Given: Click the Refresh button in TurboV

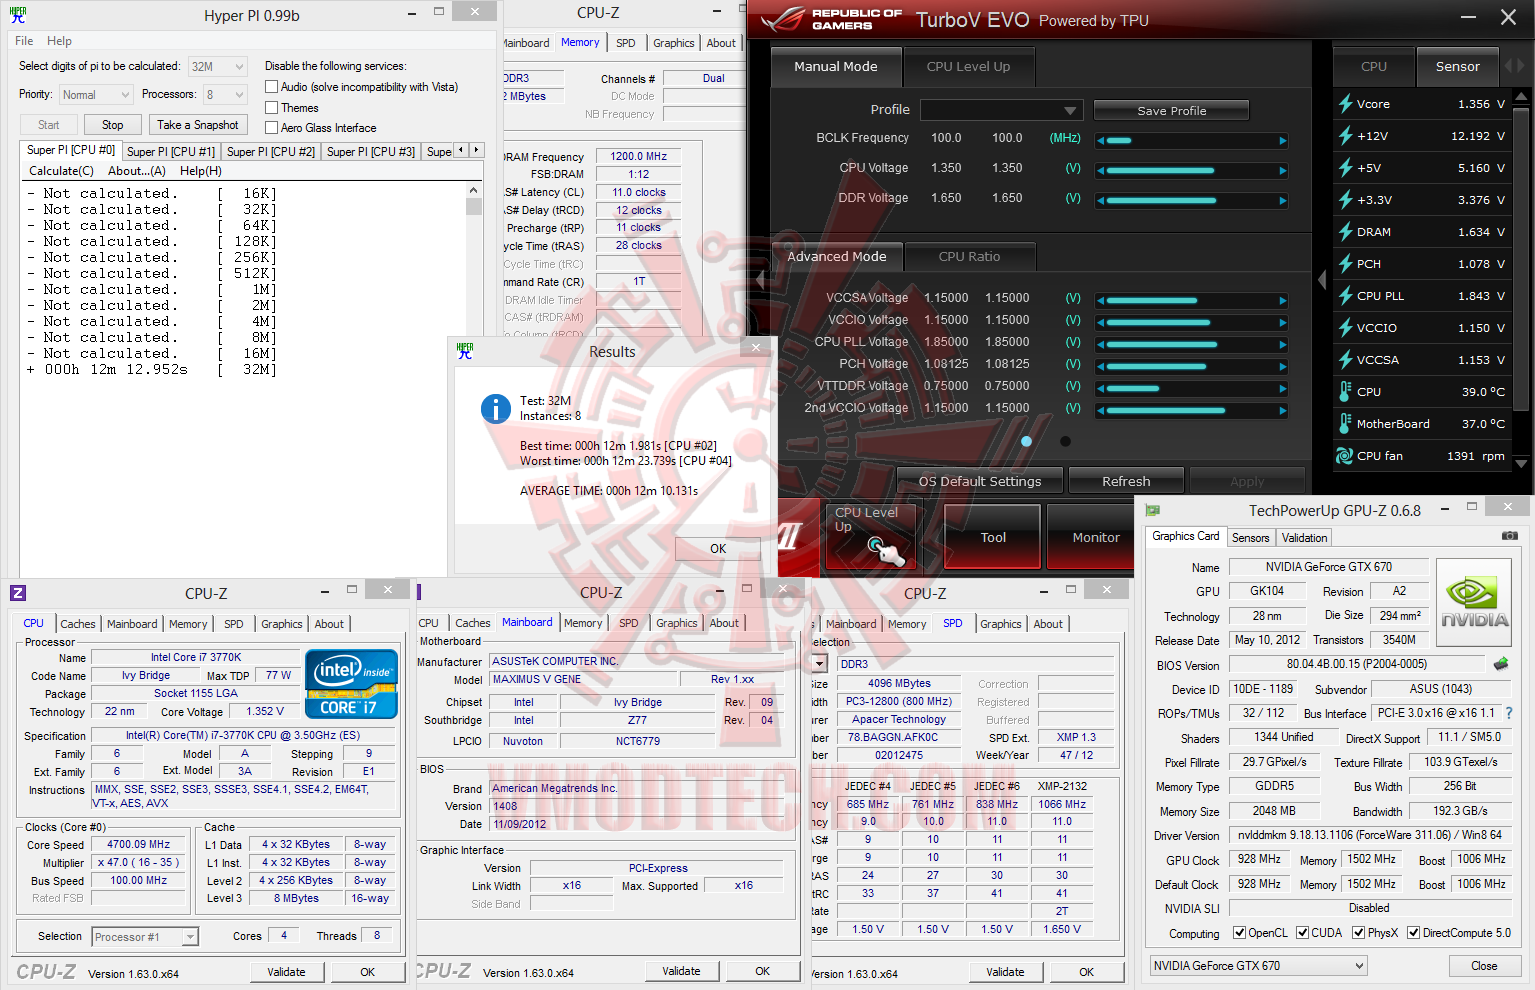Looking at the screenshot, I should (x=1126, y=481).
